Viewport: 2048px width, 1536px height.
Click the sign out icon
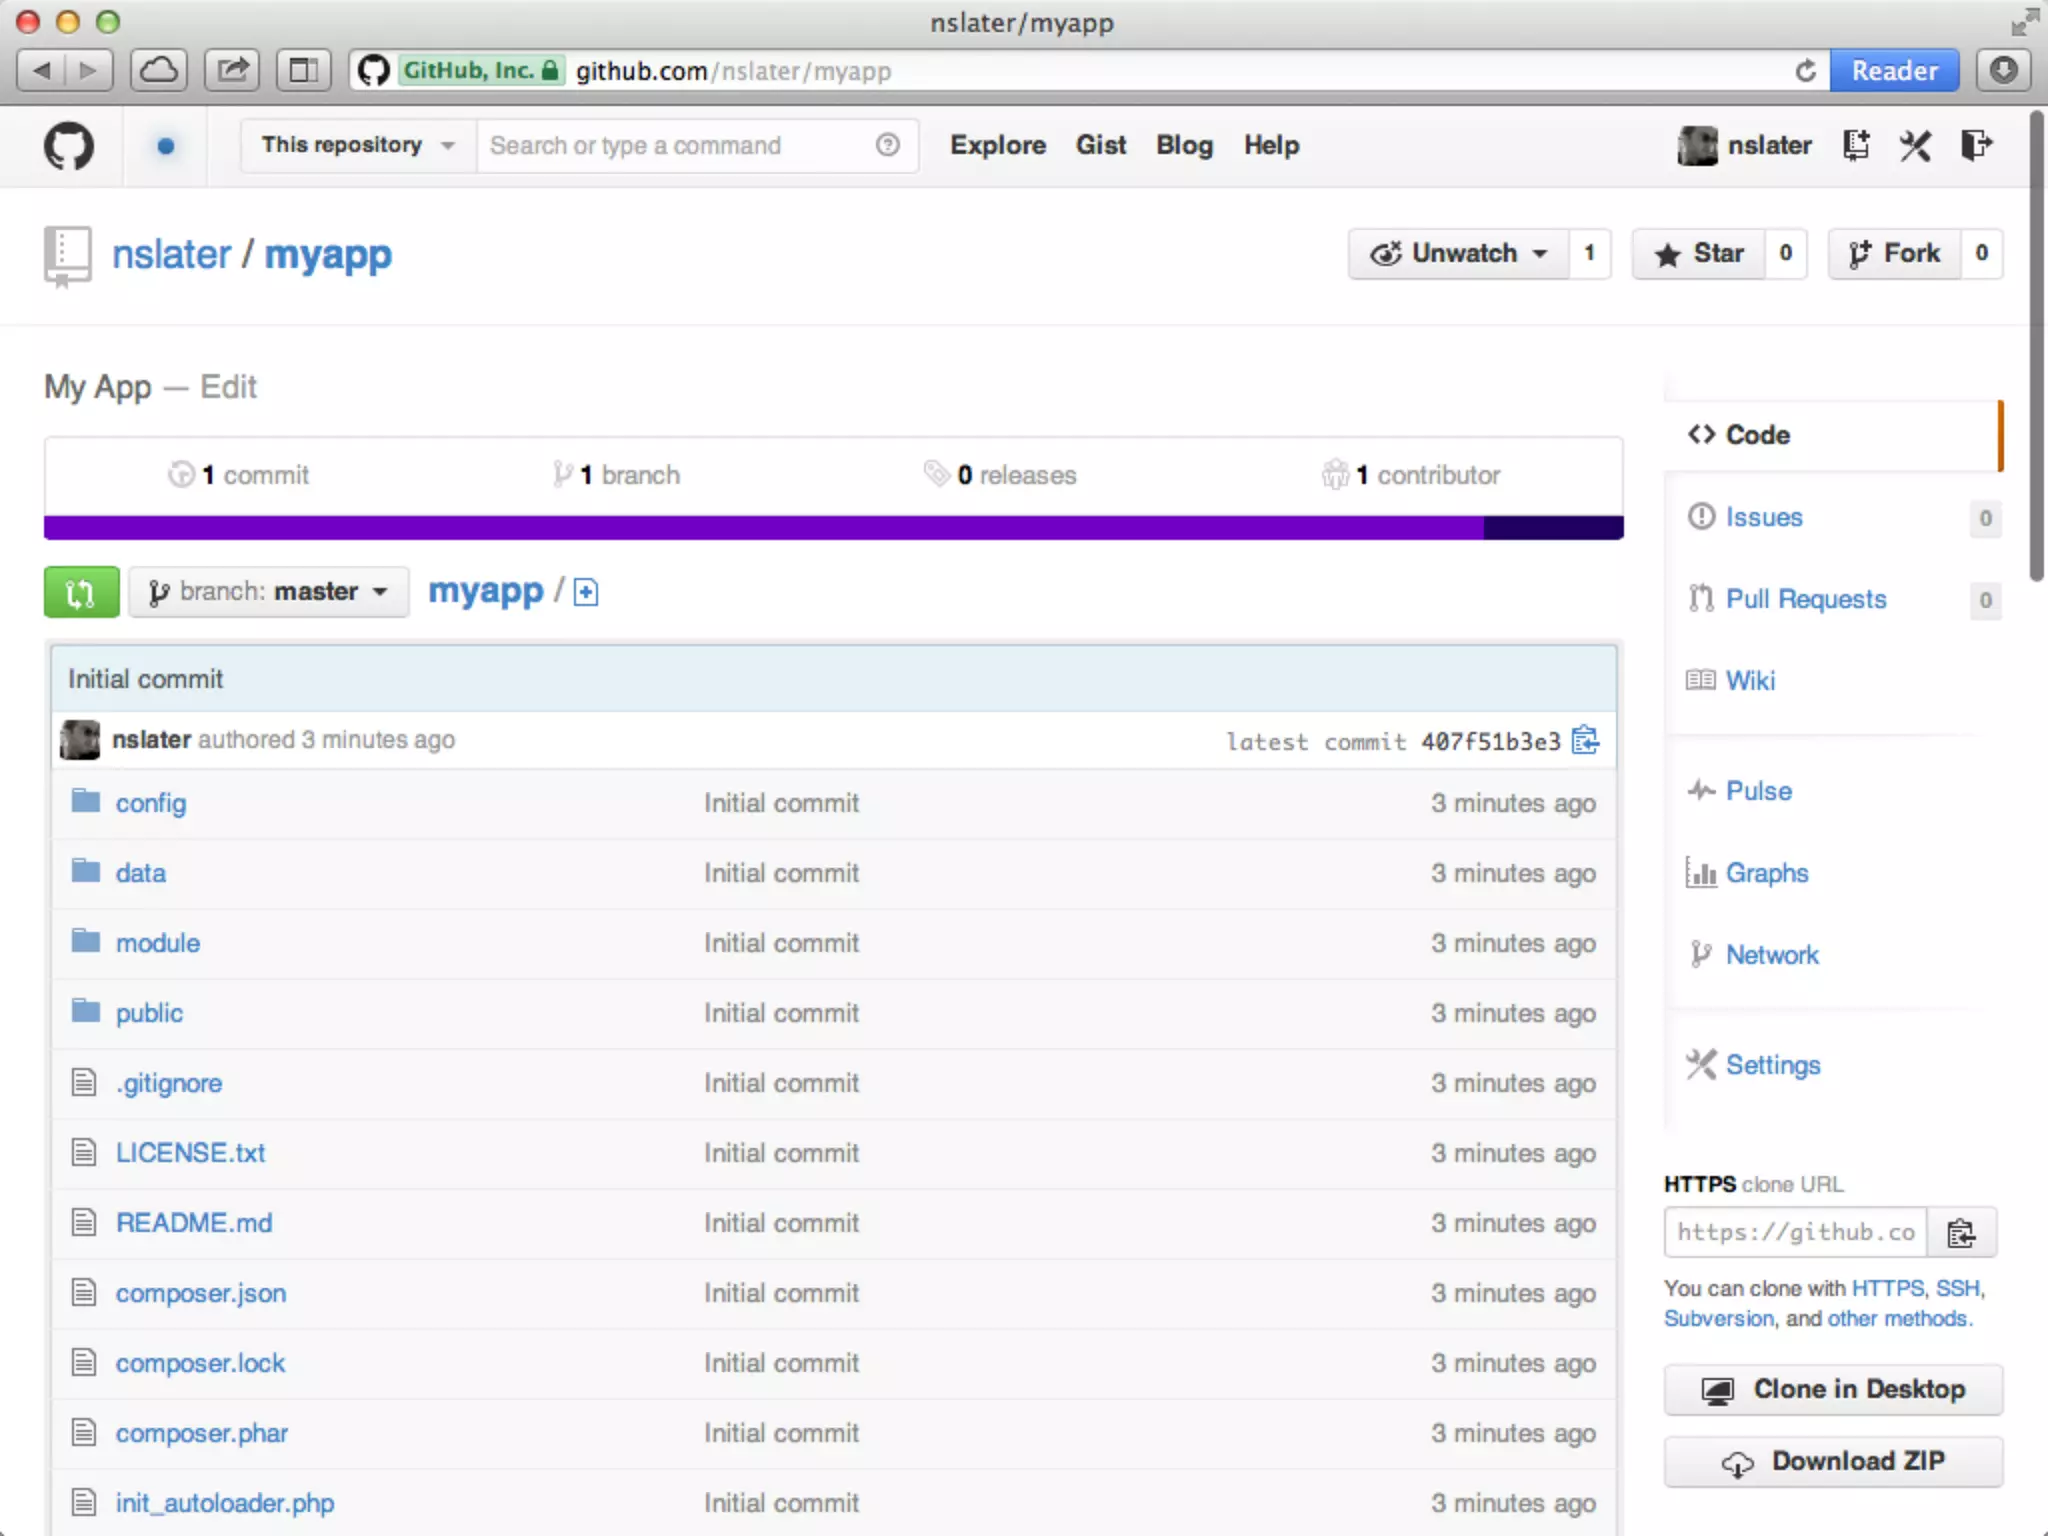coord(1976,146)
